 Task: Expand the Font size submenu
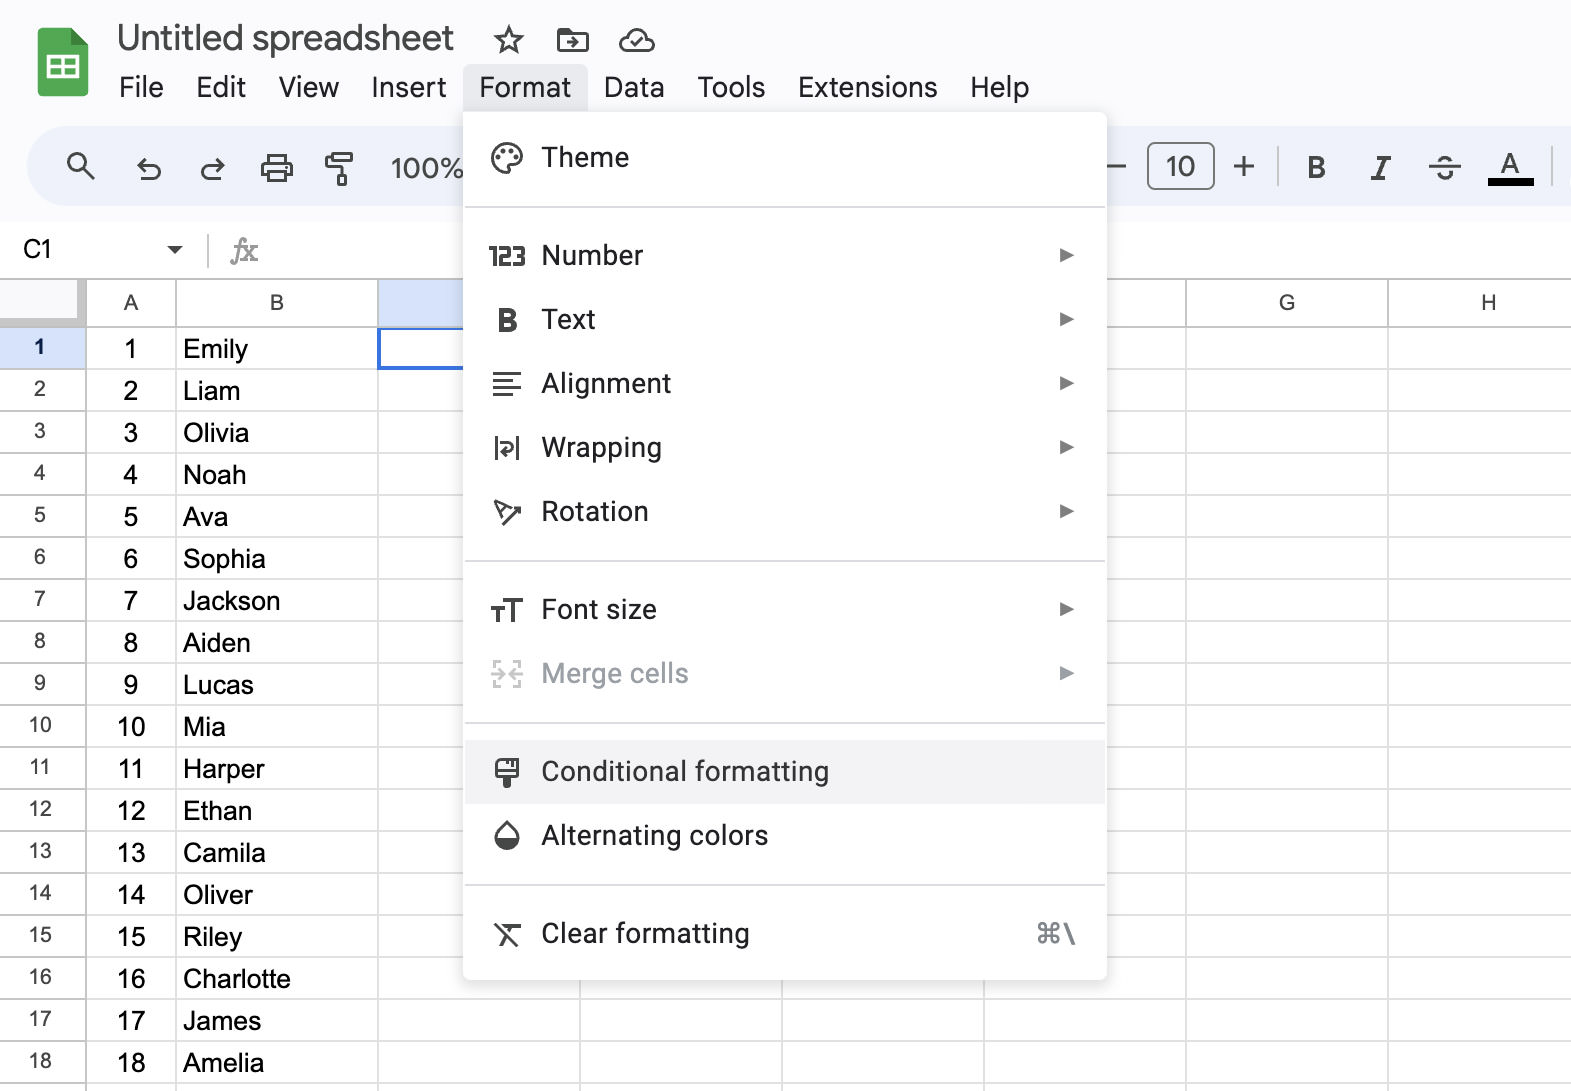click(x=785, y=610)
